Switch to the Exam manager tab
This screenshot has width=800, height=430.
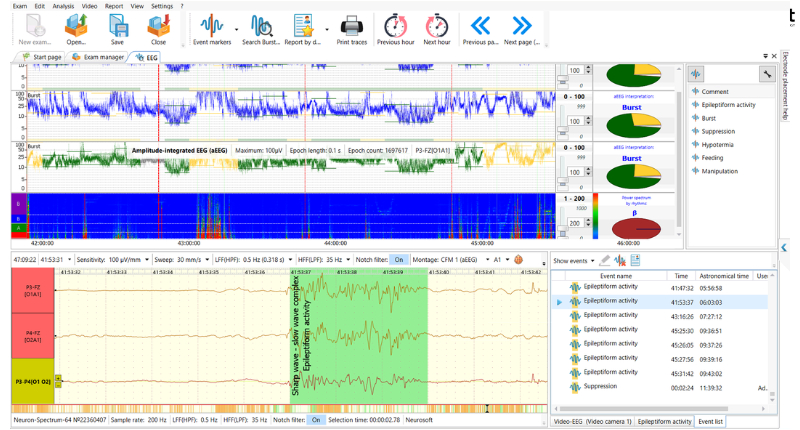pyautogui.click(x=98, y=57)
